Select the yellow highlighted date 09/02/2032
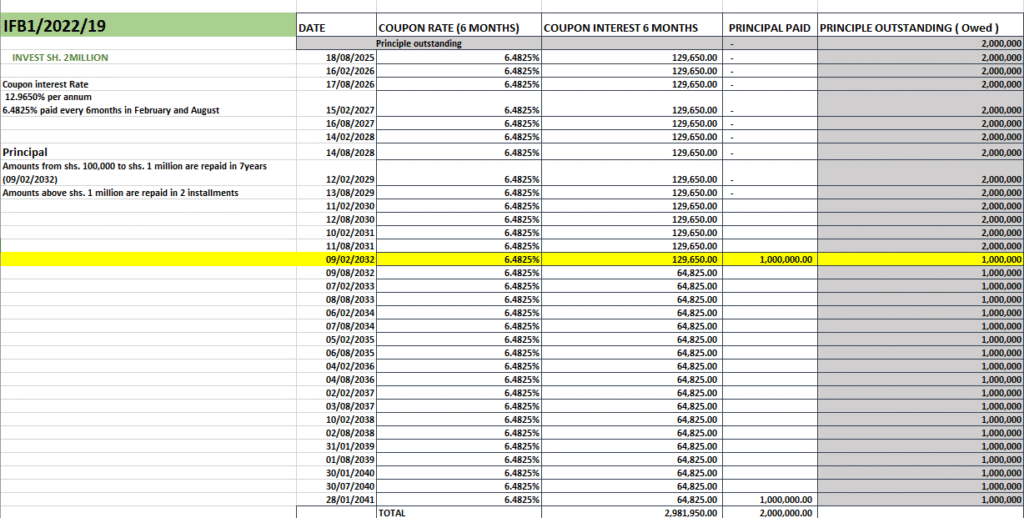 tap(348, 259)
